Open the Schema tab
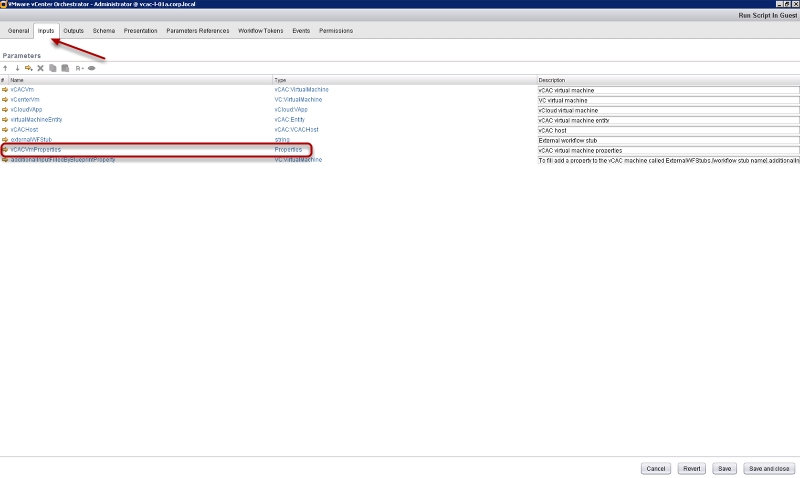Viewport: 800px width, 478px height. (104, 31)
